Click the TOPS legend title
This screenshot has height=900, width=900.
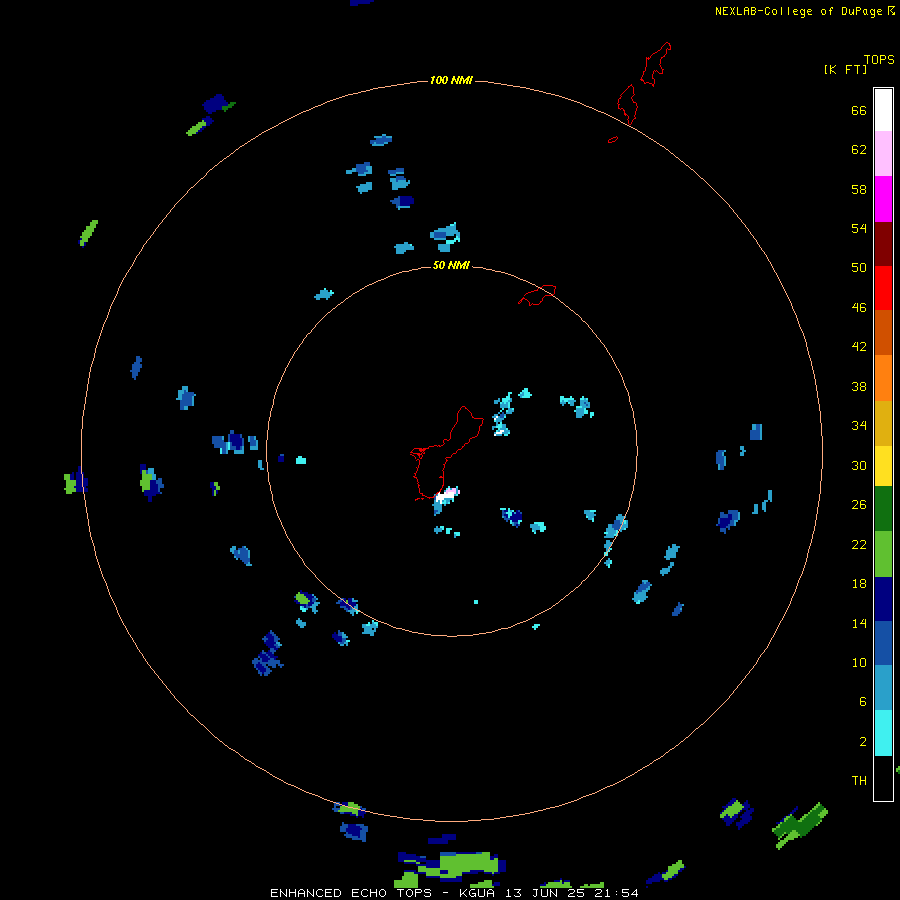[879, 59]
